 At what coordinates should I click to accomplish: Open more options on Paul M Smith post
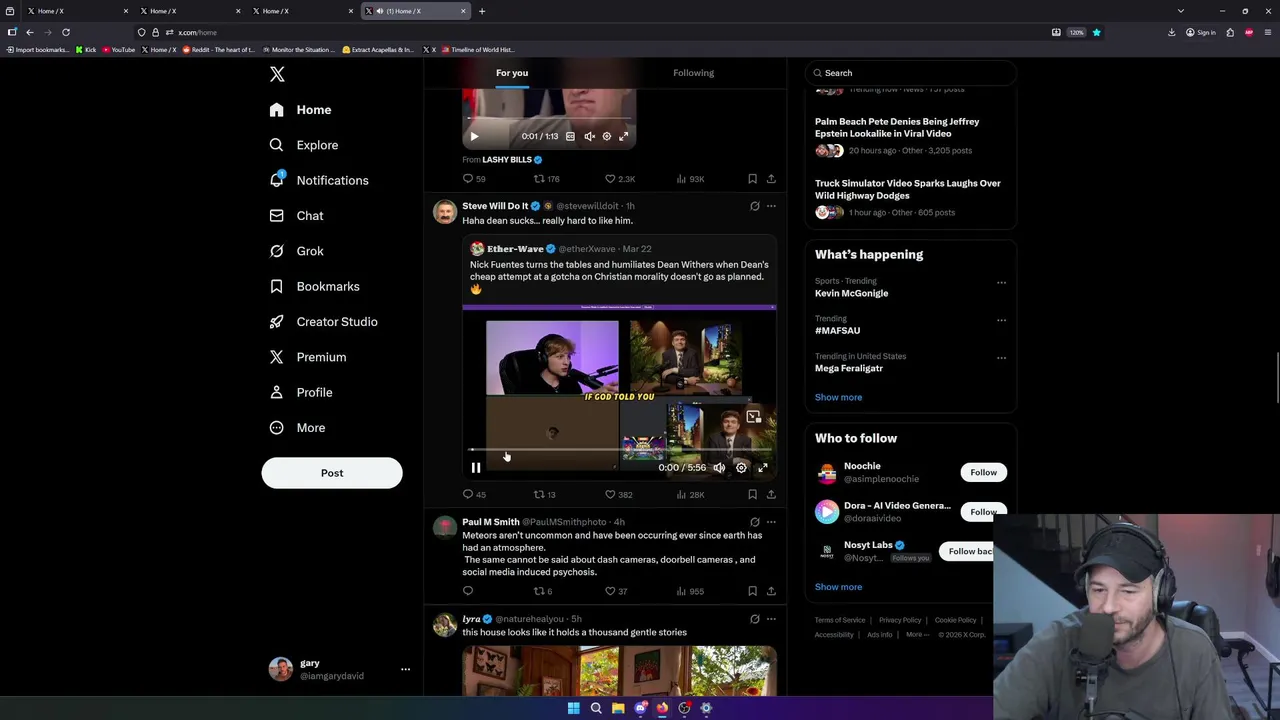pos(771,522)
